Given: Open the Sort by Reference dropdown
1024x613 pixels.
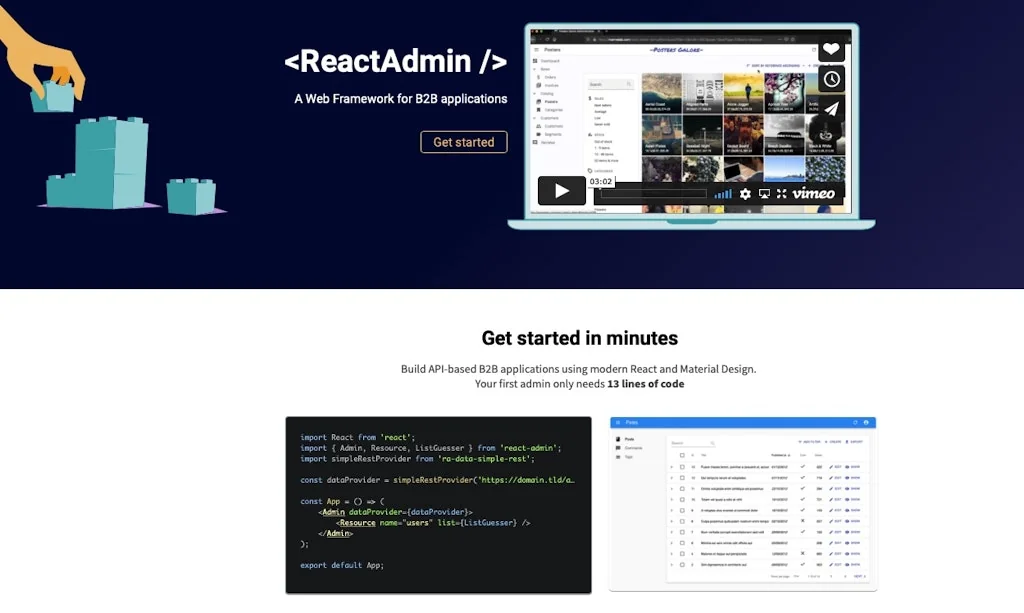Looking at the screenshot, I should [x=774, y=65].
